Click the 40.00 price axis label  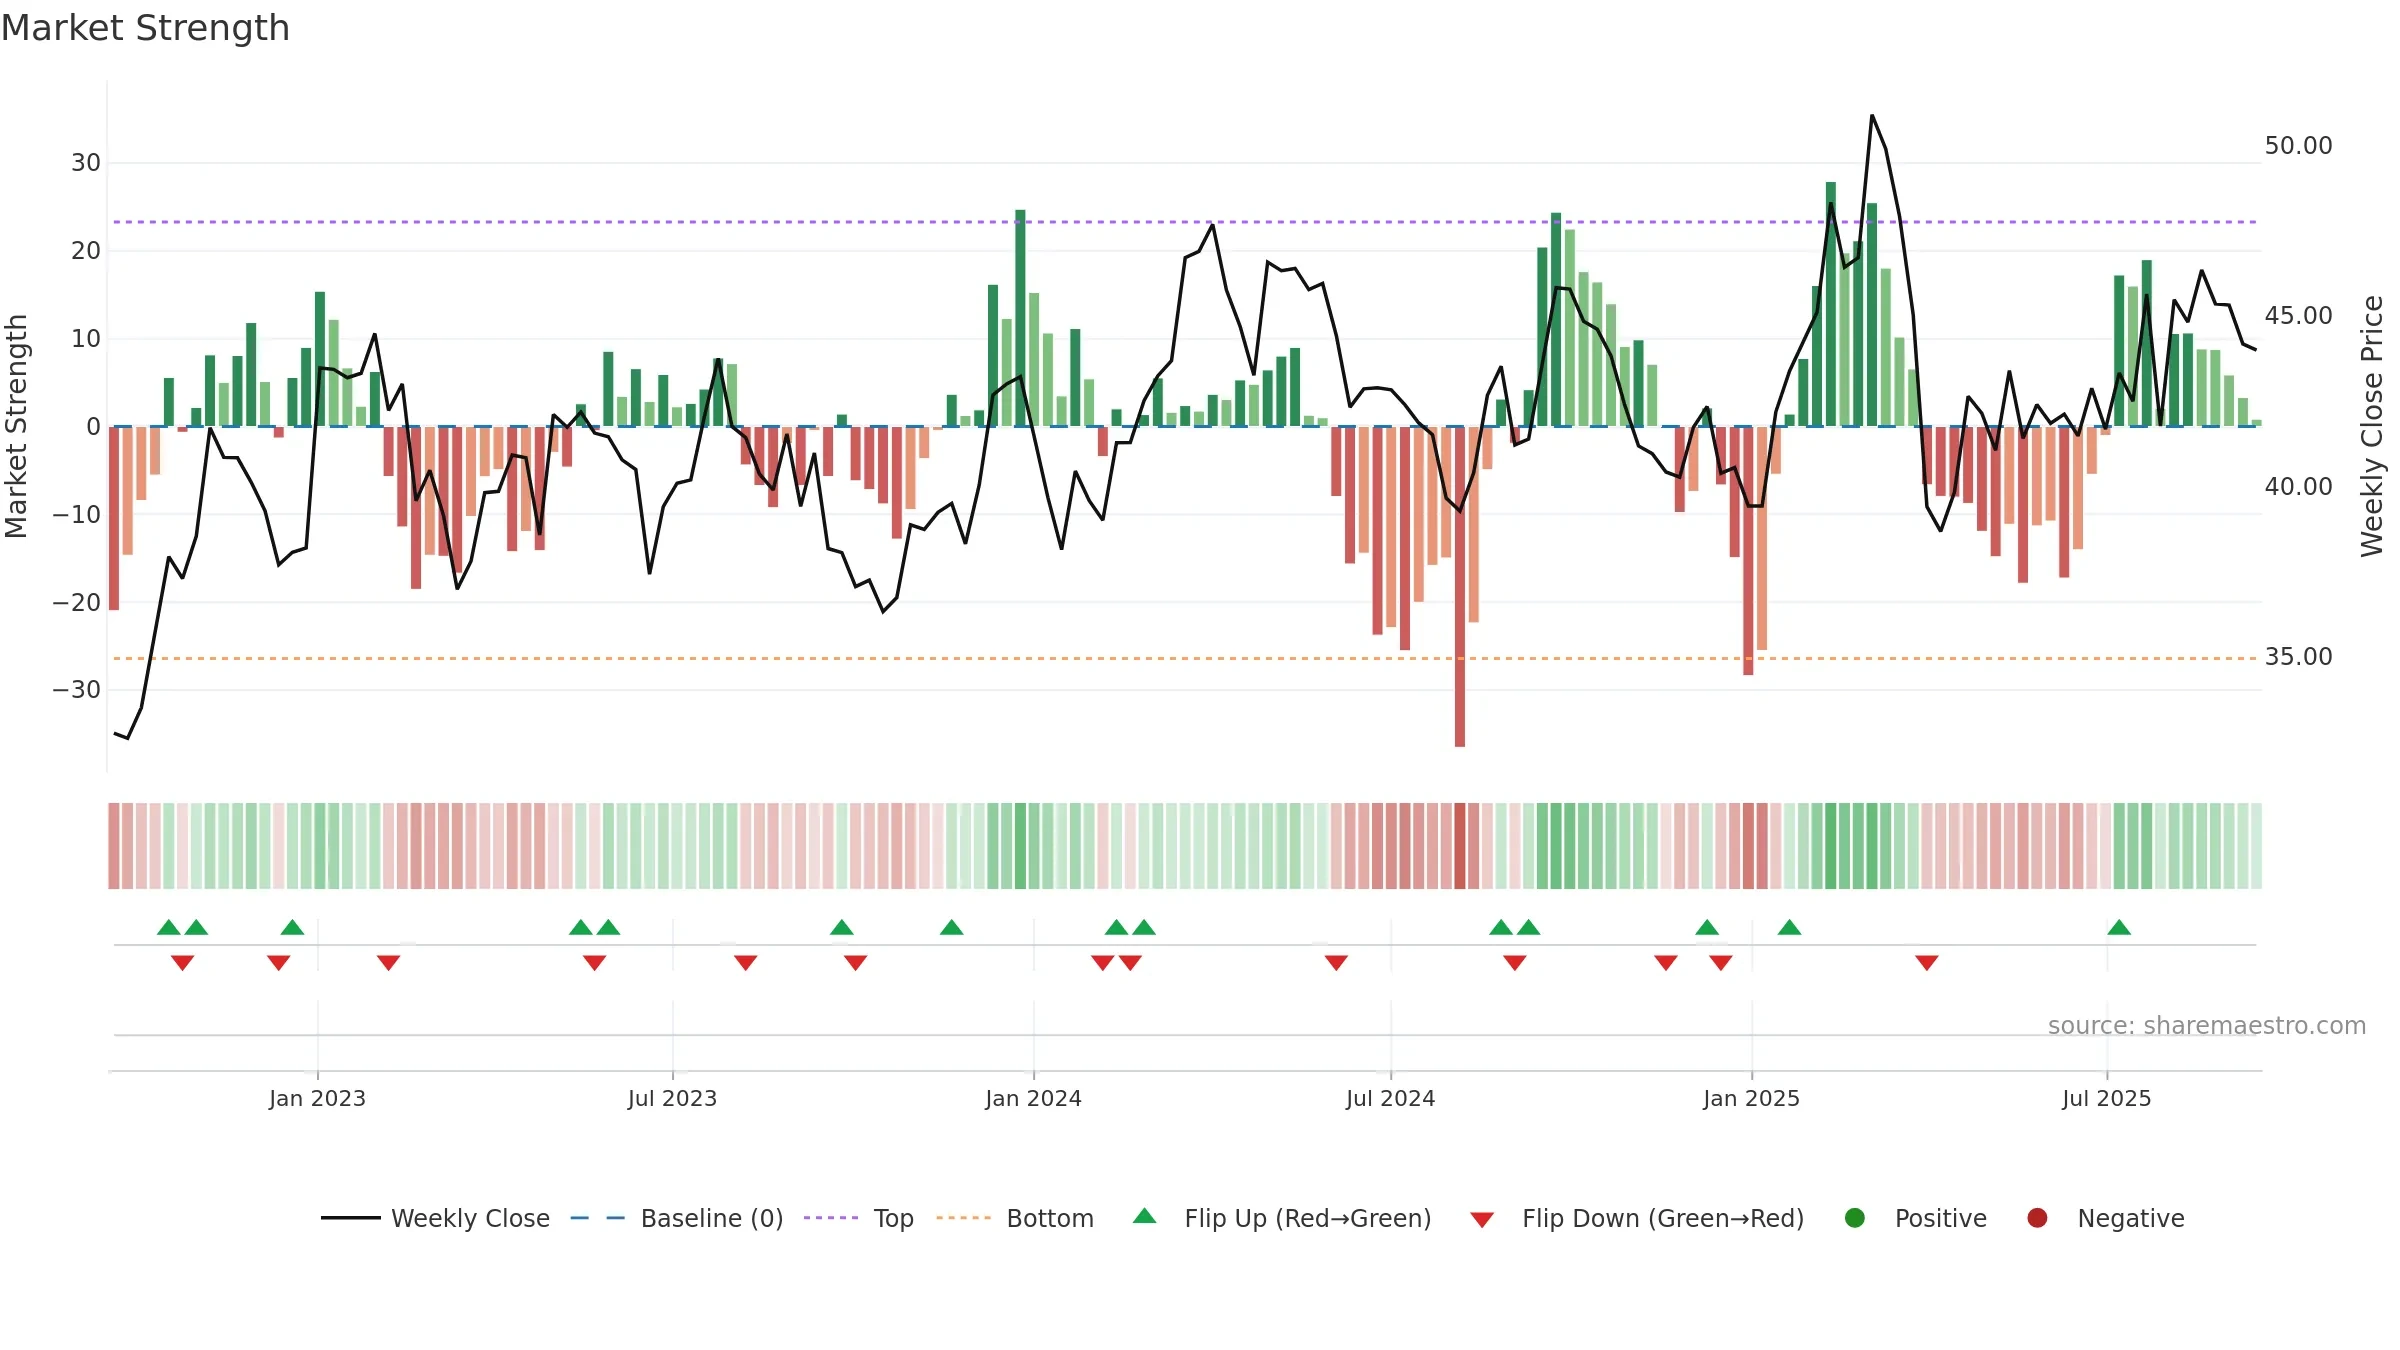pos(2298,487)
